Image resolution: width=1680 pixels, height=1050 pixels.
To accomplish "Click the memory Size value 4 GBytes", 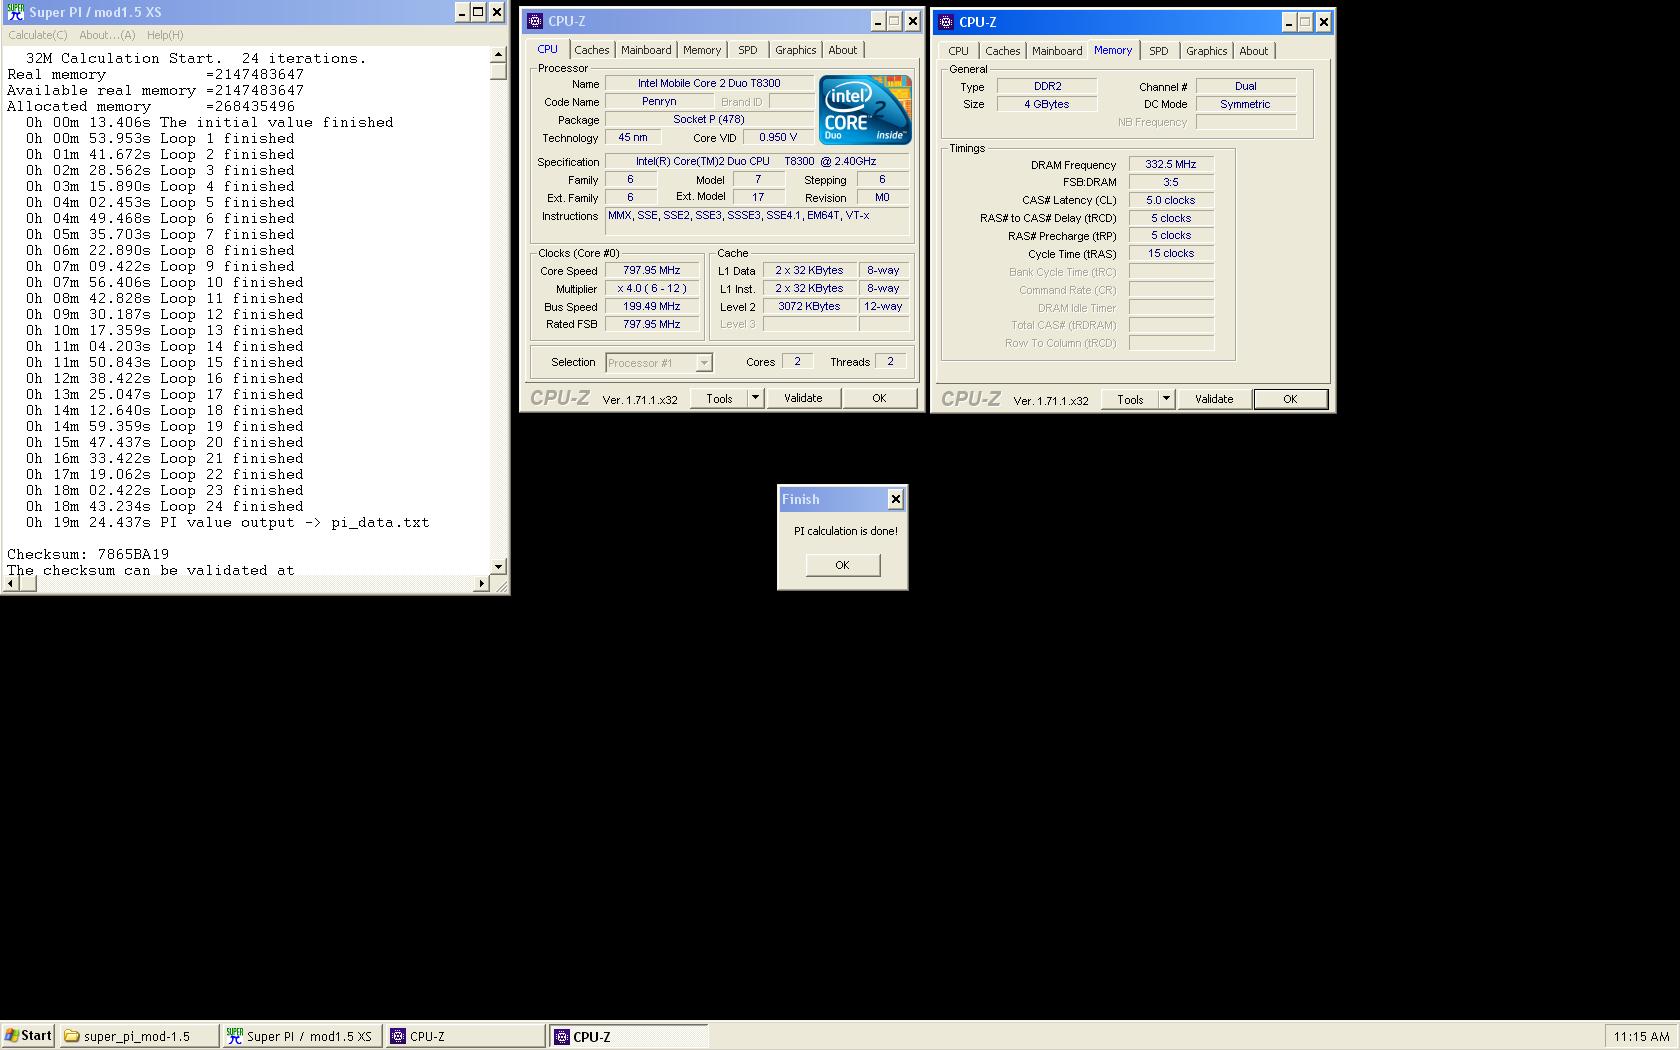I will point(1047,105).
